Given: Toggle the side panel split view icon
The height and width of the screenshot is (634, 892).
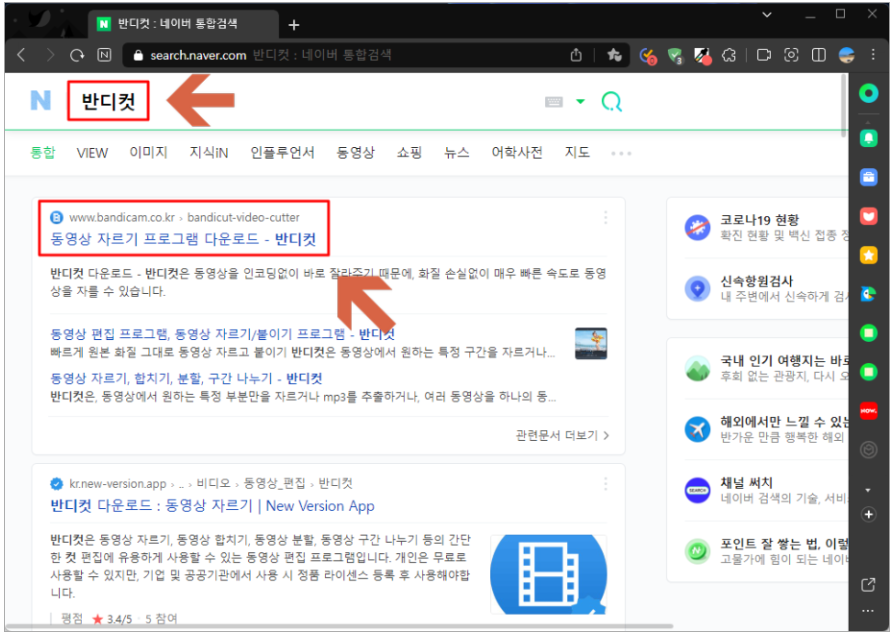Looking at the screenshot, I should pos(819,55).
